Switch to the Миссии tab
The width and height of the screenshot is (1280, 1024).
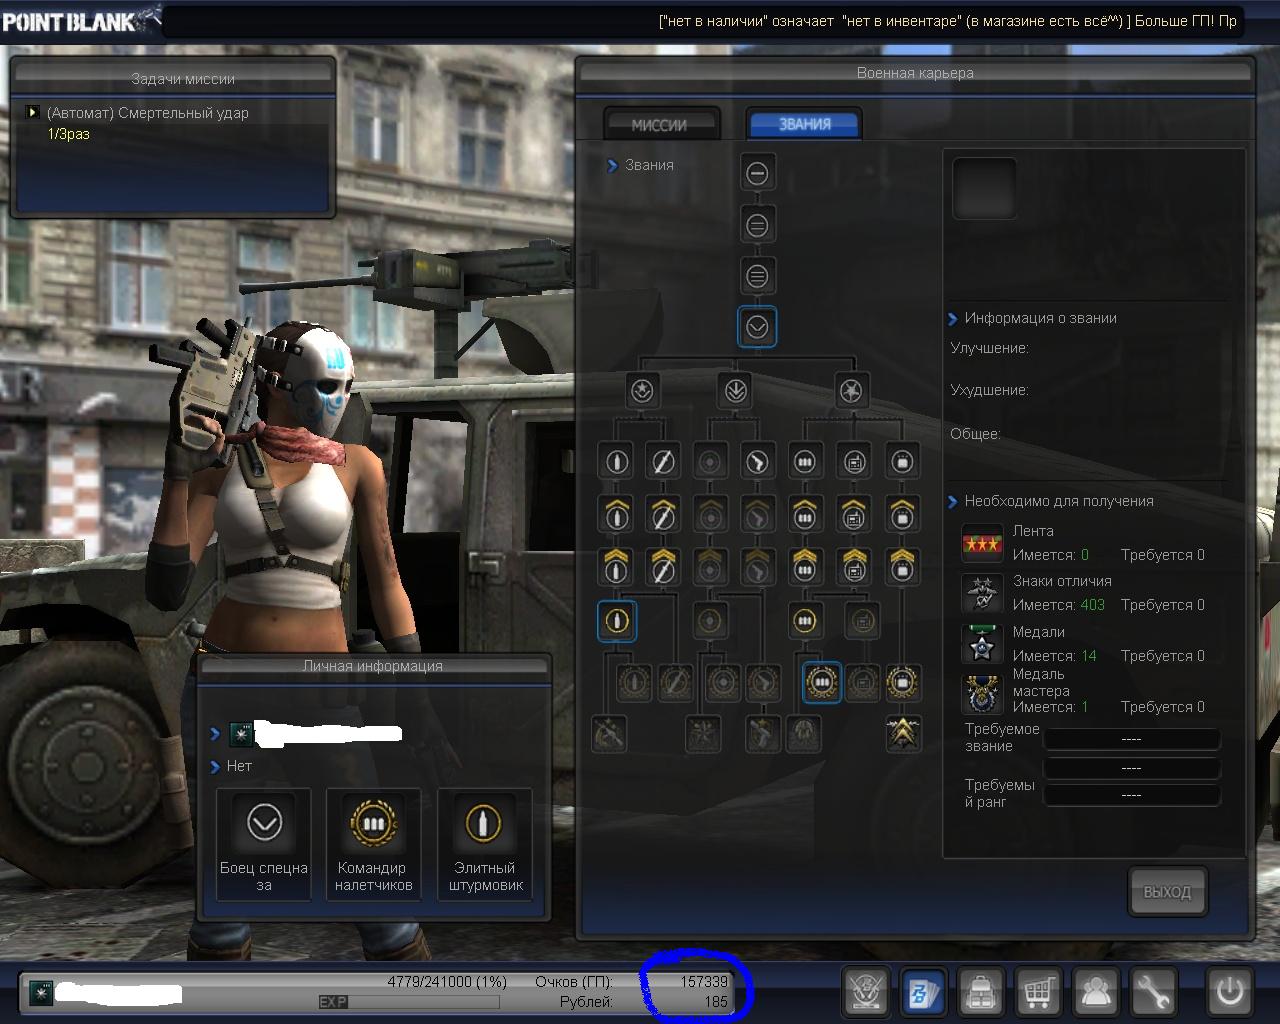coord(660,125)
